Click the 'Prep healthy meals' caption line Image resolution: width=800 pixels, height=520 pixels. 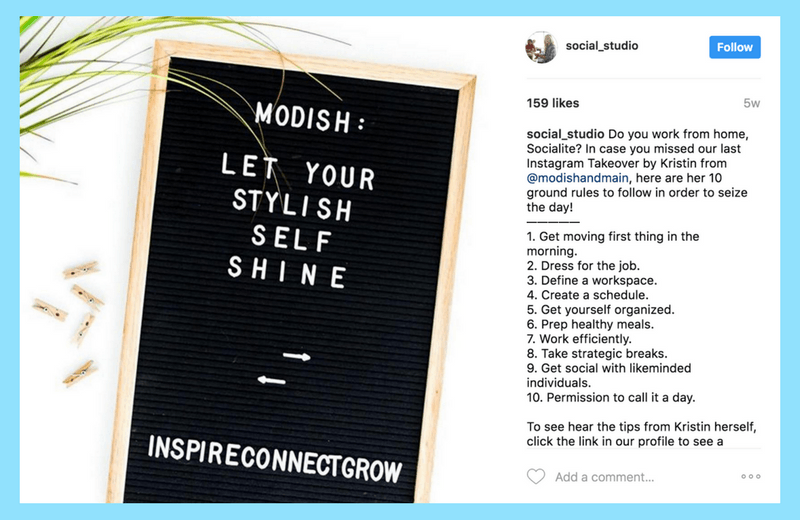click(590, 325)
